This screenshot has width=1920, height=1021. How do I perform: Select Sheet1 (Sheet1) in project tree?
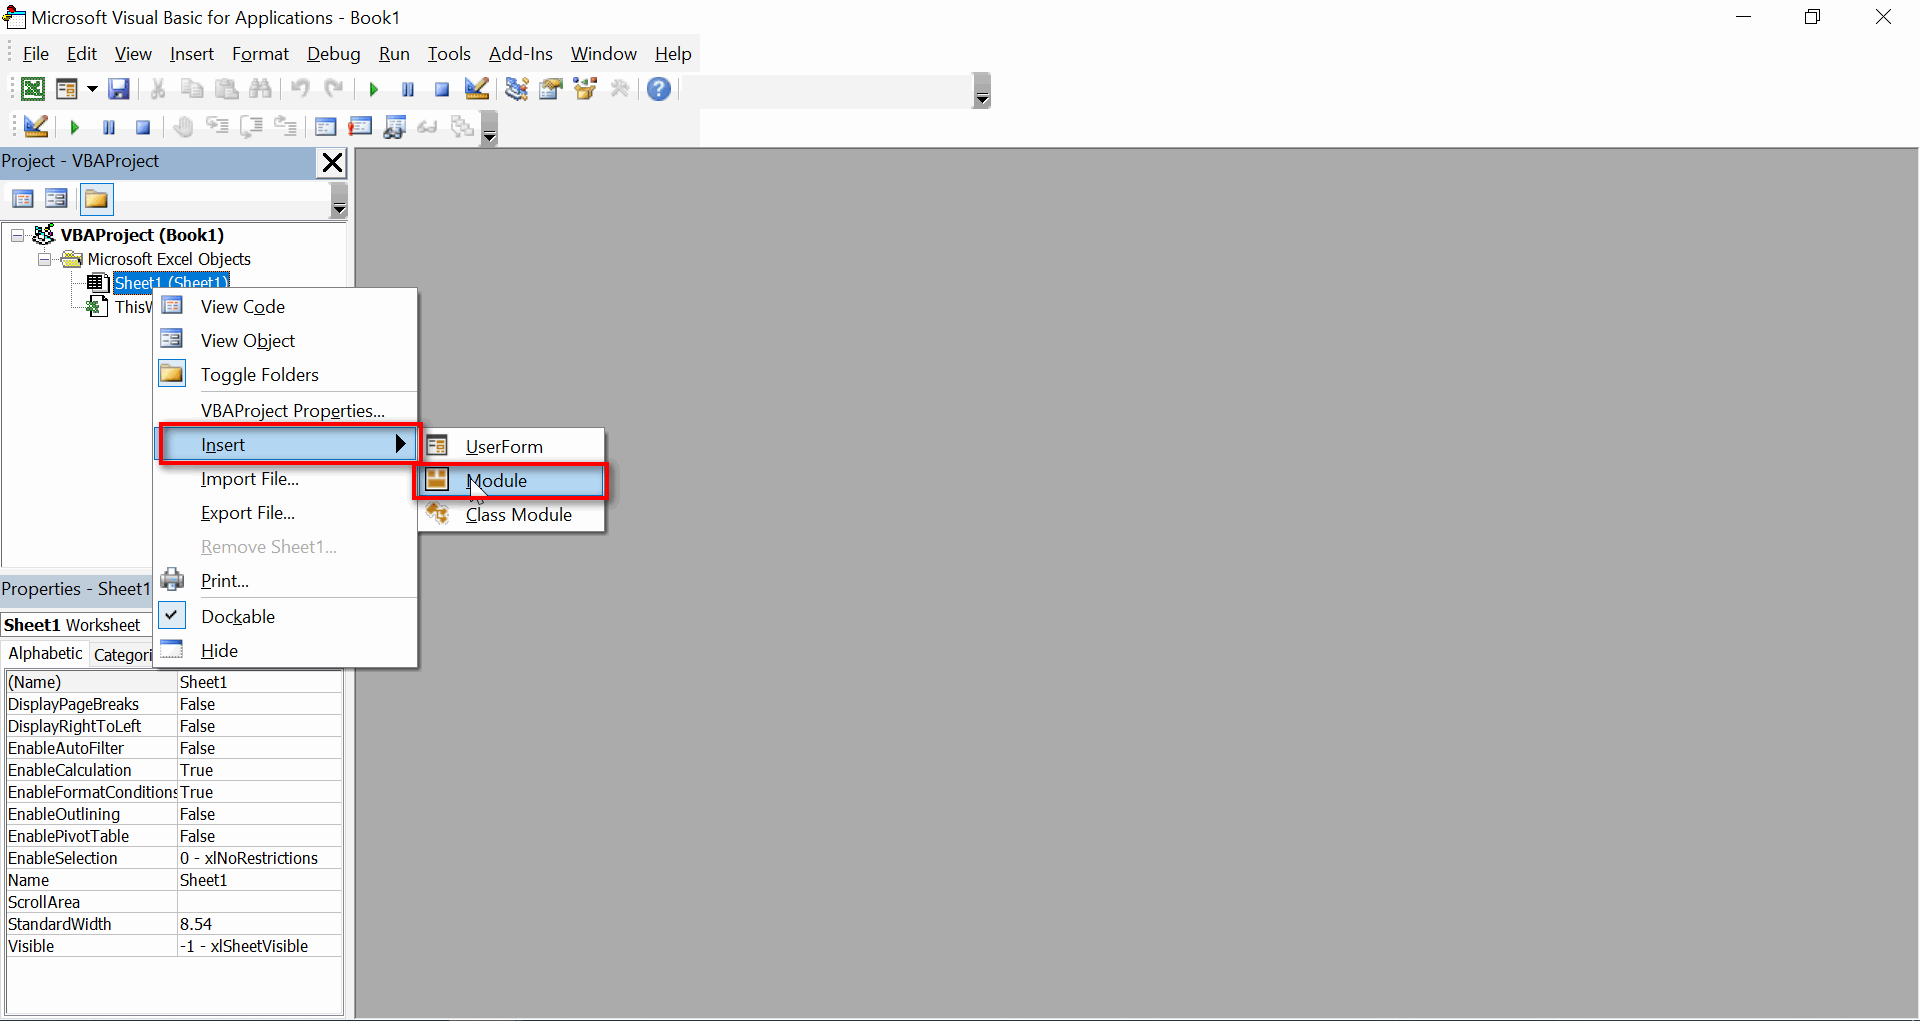point(172,283)
